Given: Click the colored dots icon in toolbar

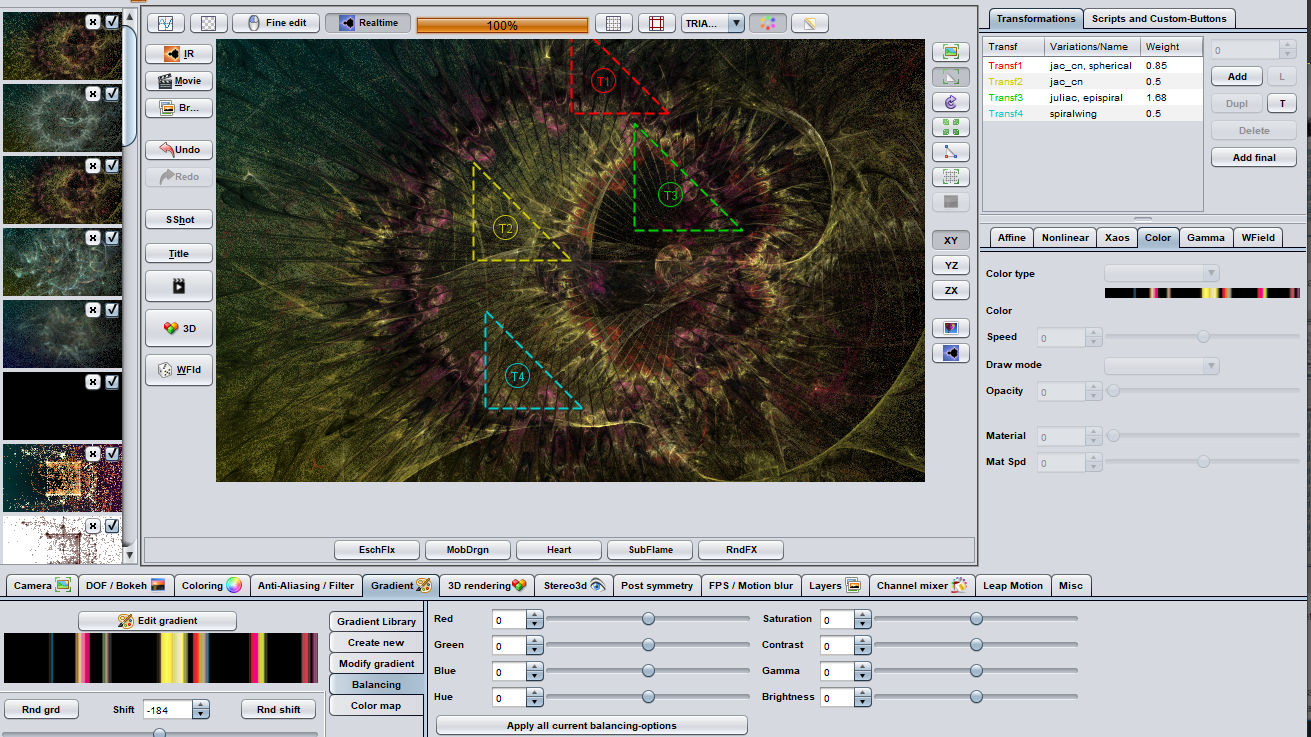Looking at the screenshot, I should tap(768, 23).
